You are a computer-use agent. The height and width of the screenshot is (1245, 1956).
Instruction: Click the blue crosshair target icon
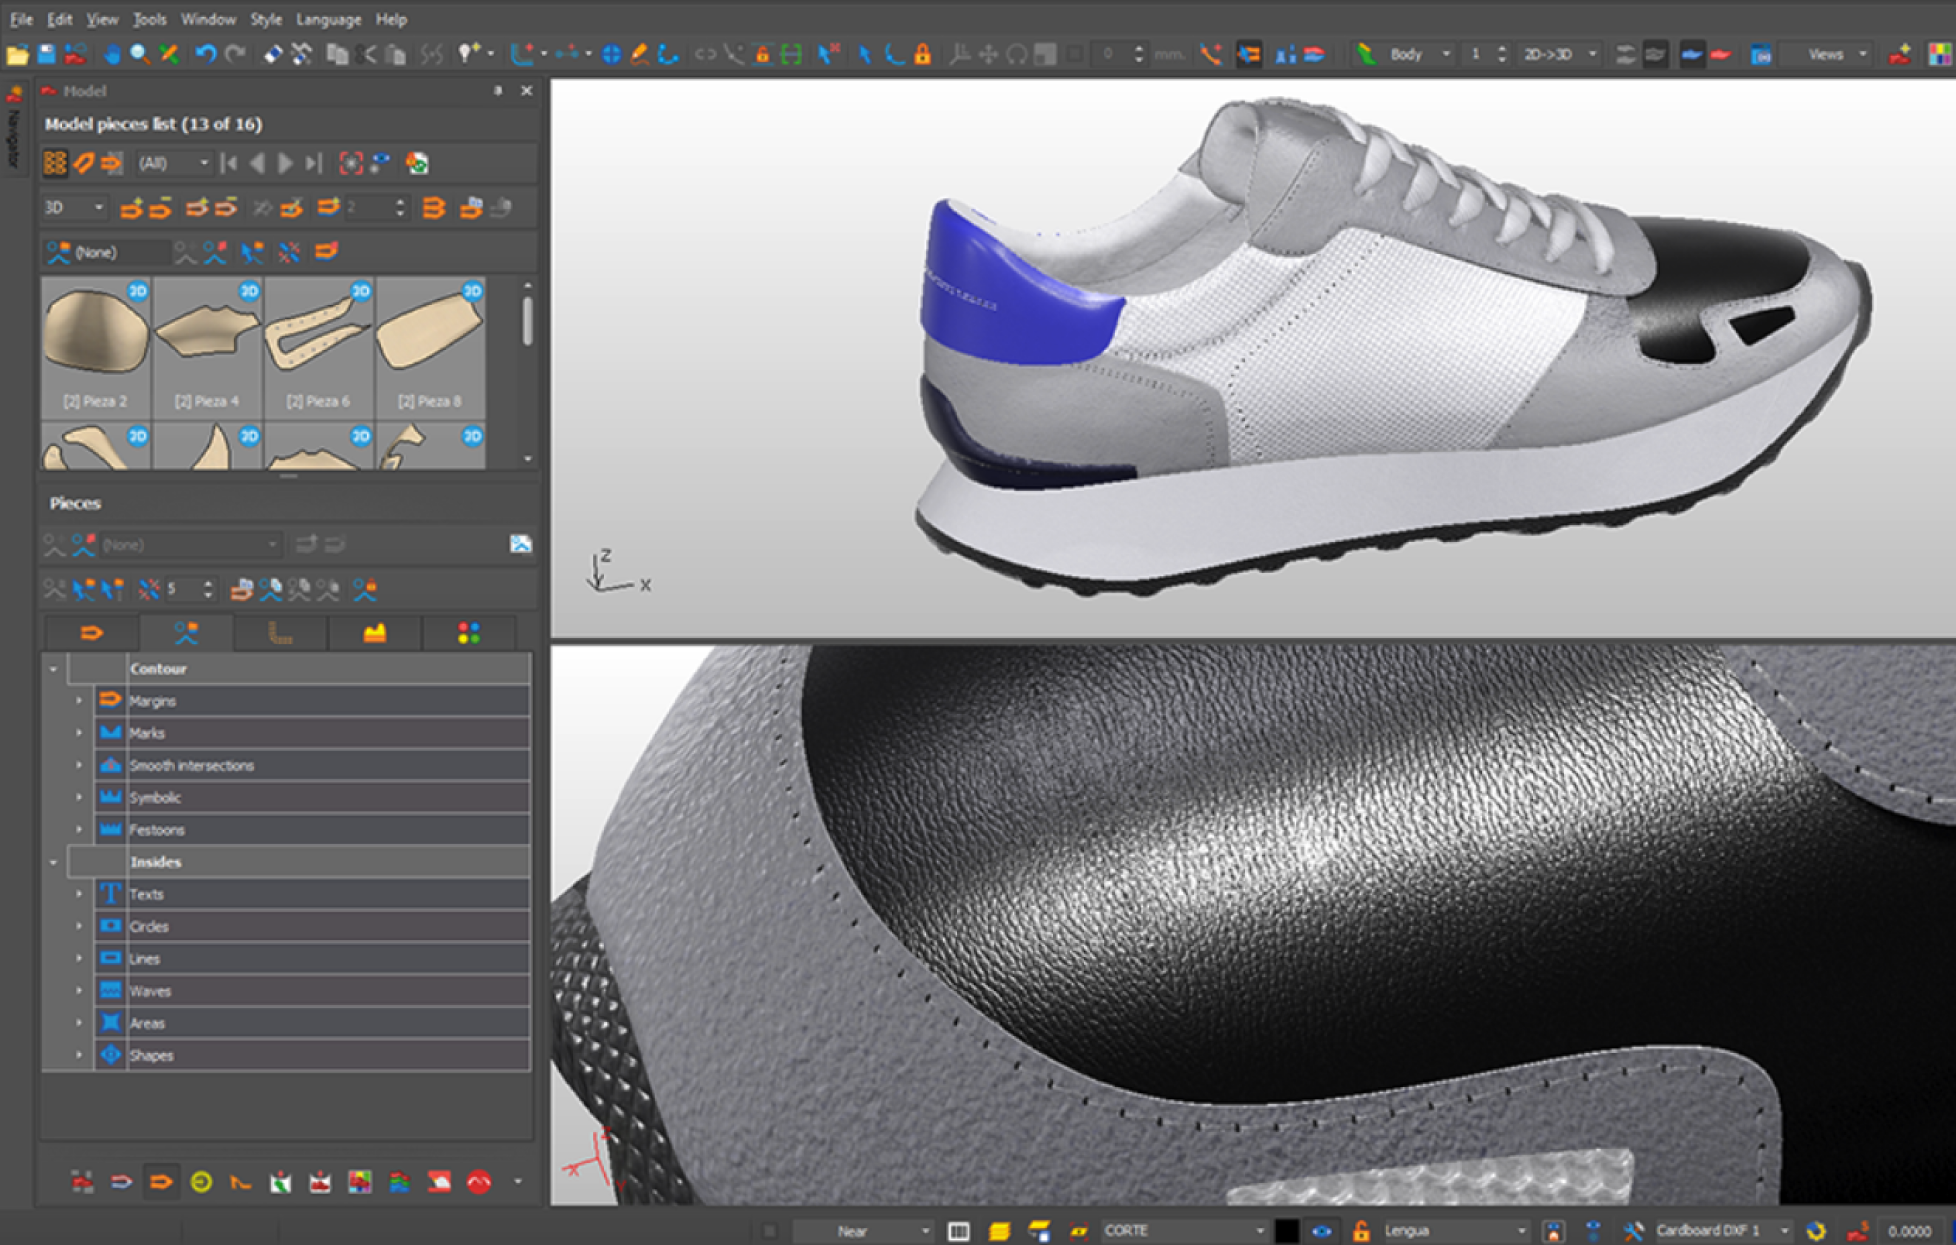point(611,54)
